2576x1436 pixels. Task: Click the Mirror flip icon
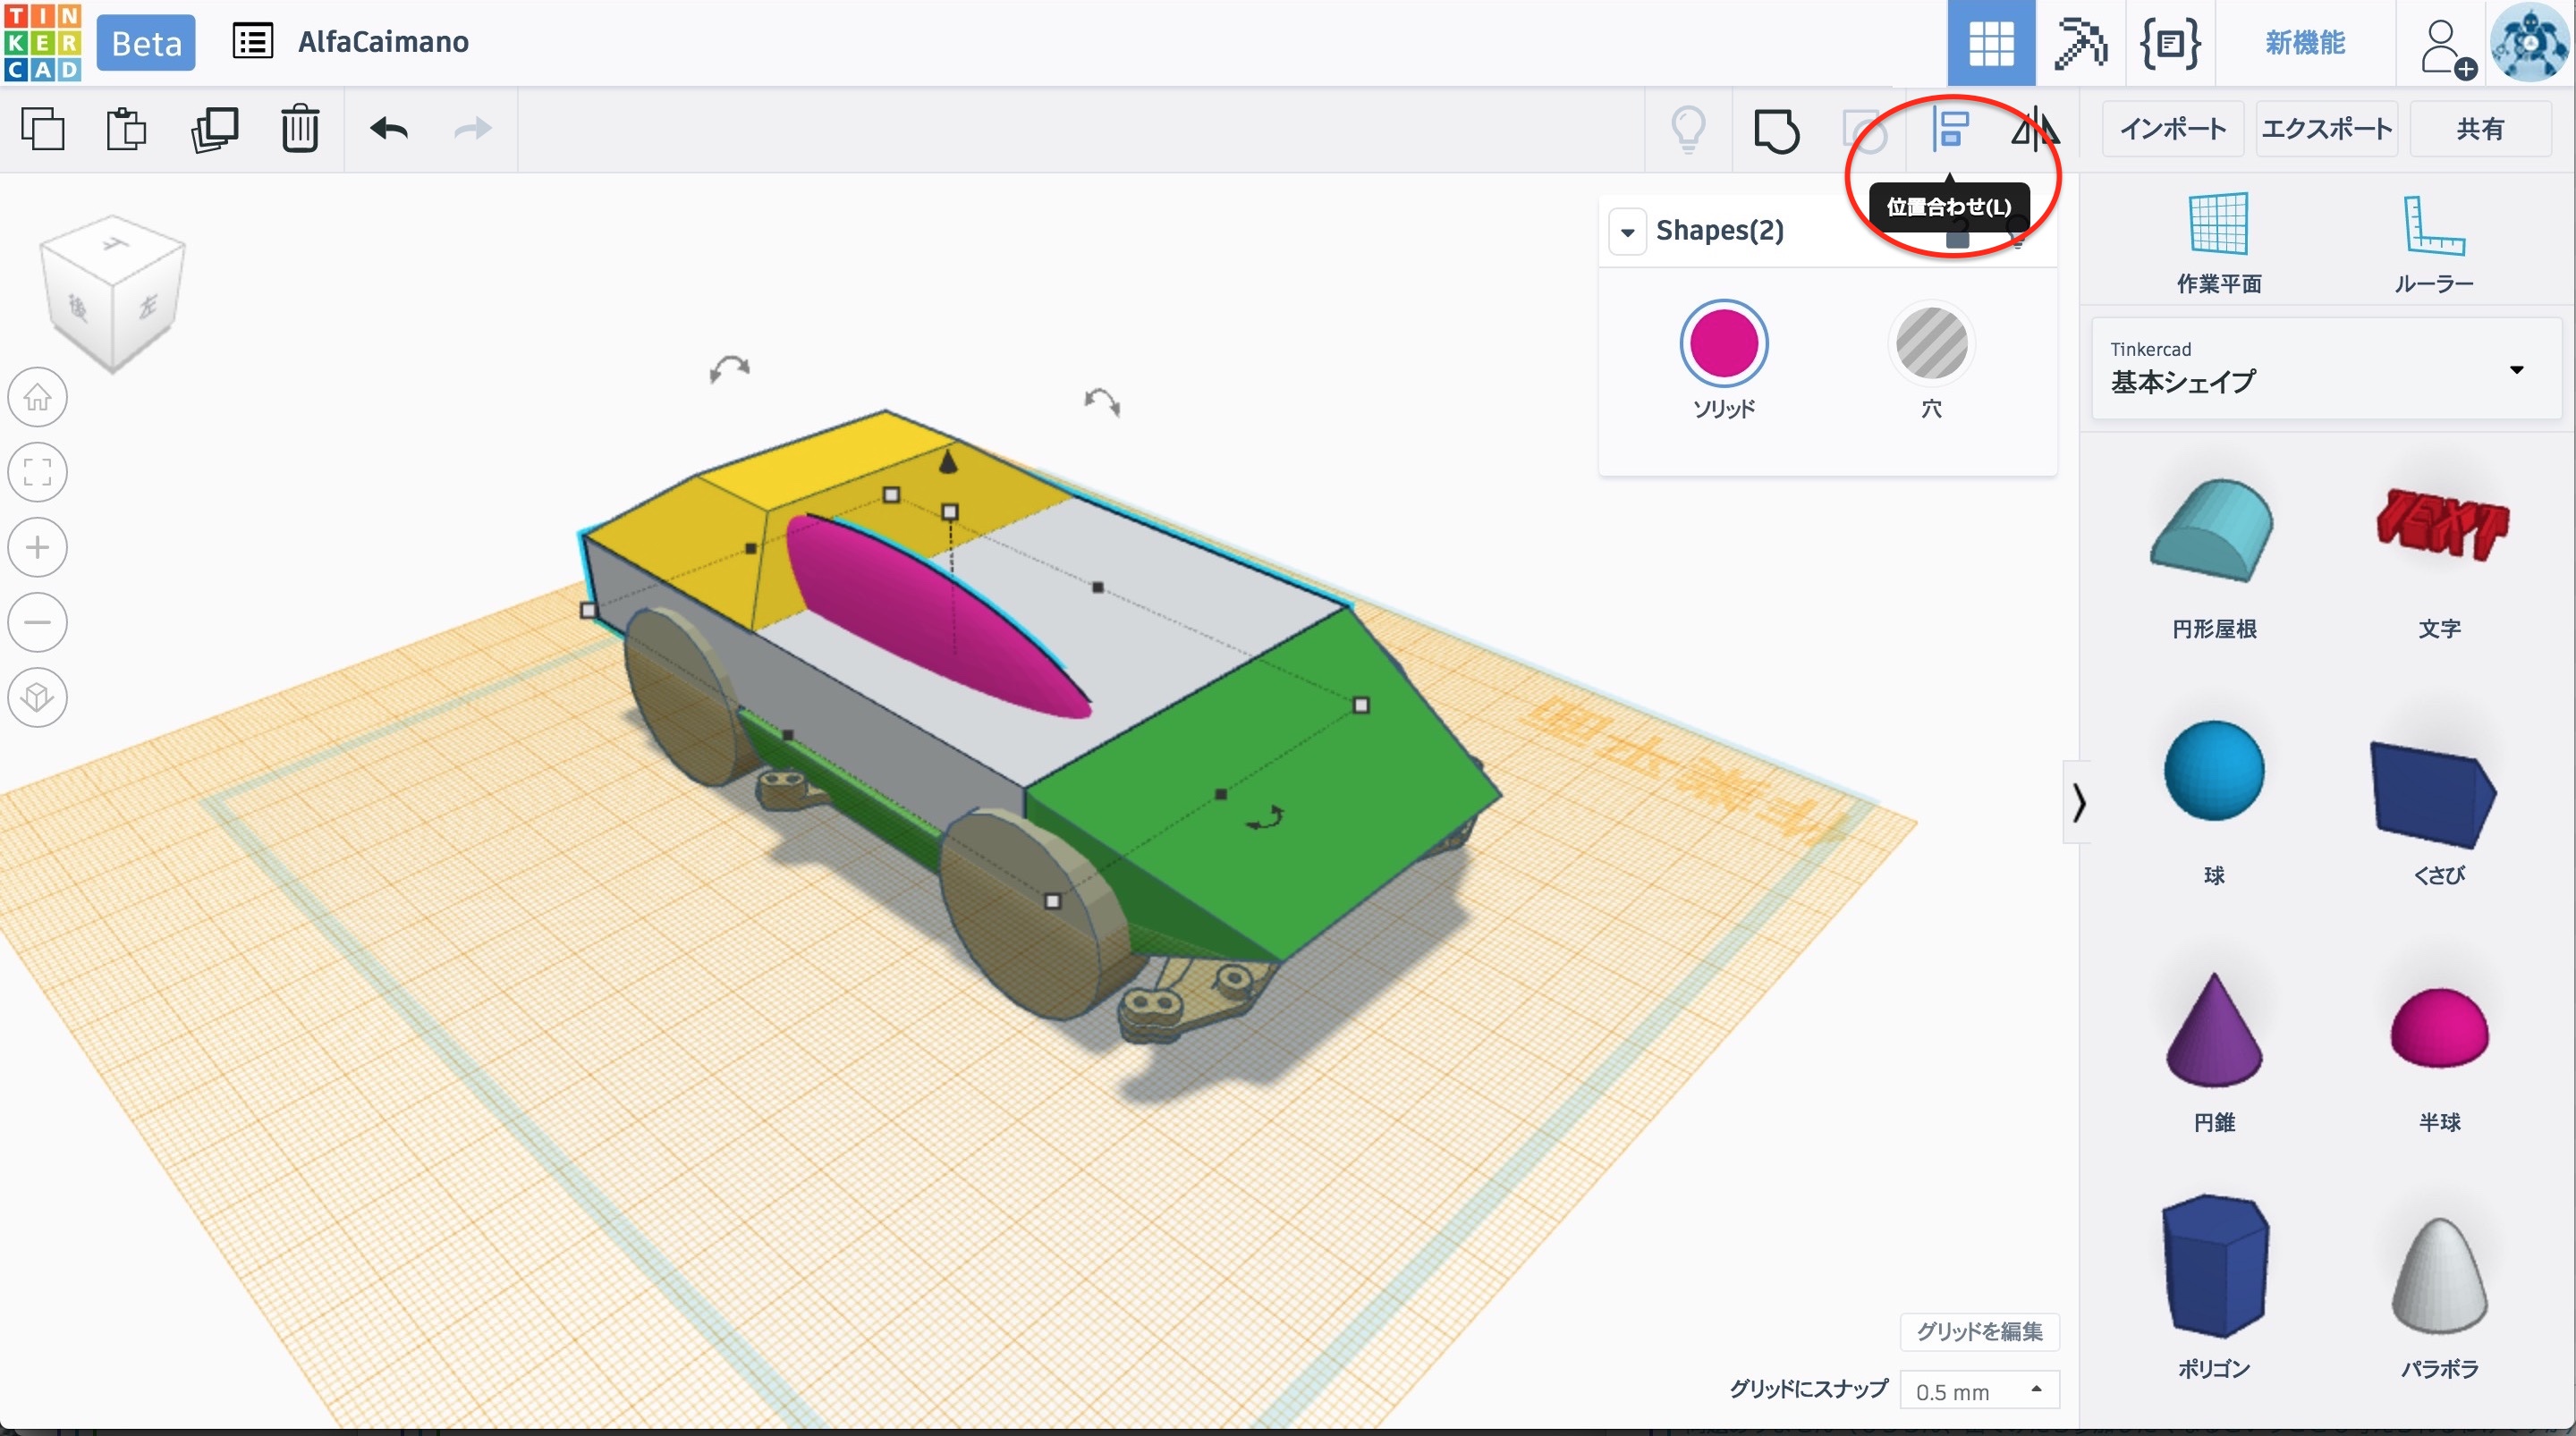2034,130
